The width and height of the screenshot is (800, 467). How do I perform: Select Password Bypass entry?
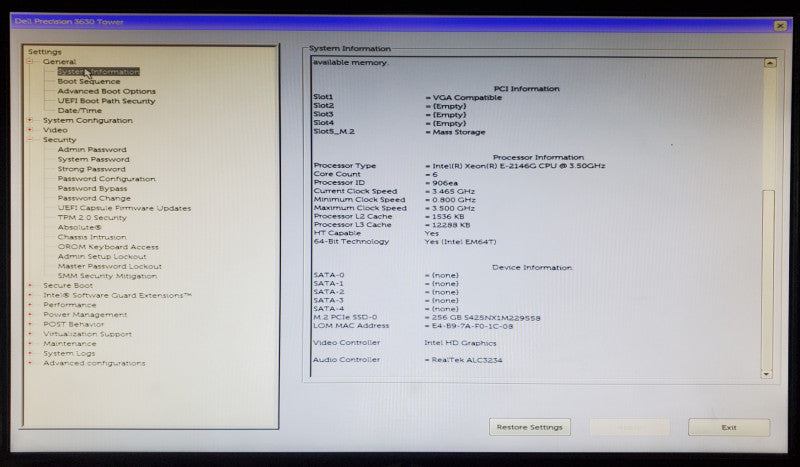[x=92, y=188]
